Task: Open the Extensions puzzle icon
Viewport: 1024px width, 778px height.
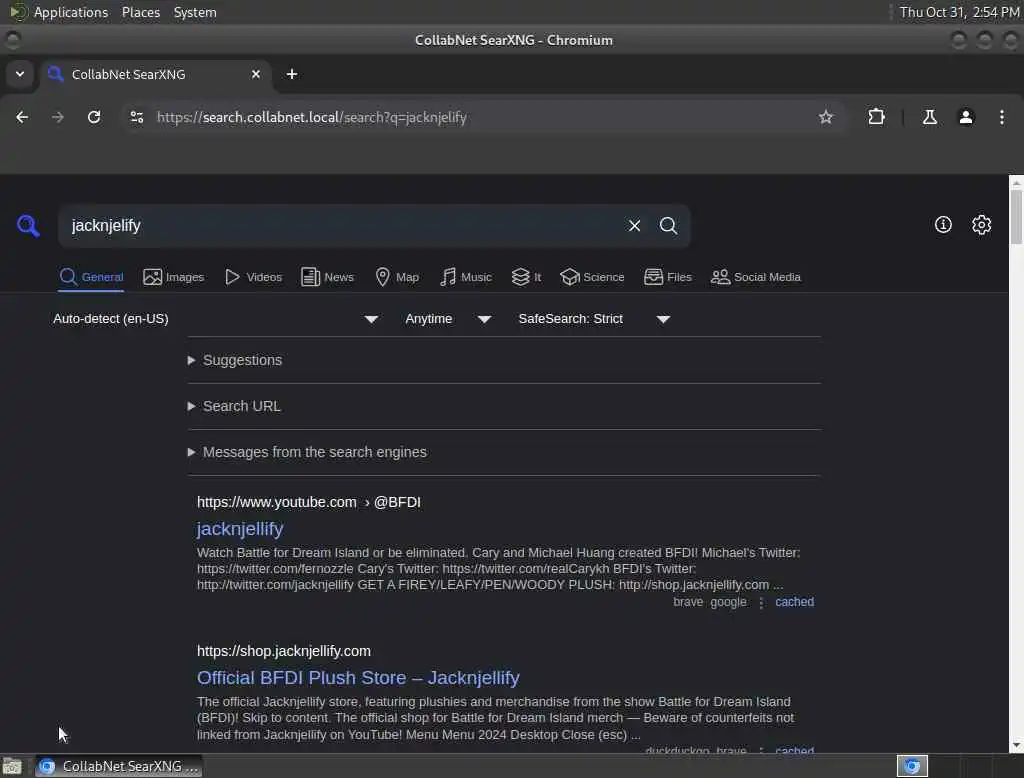Action: tap(876, 117)
